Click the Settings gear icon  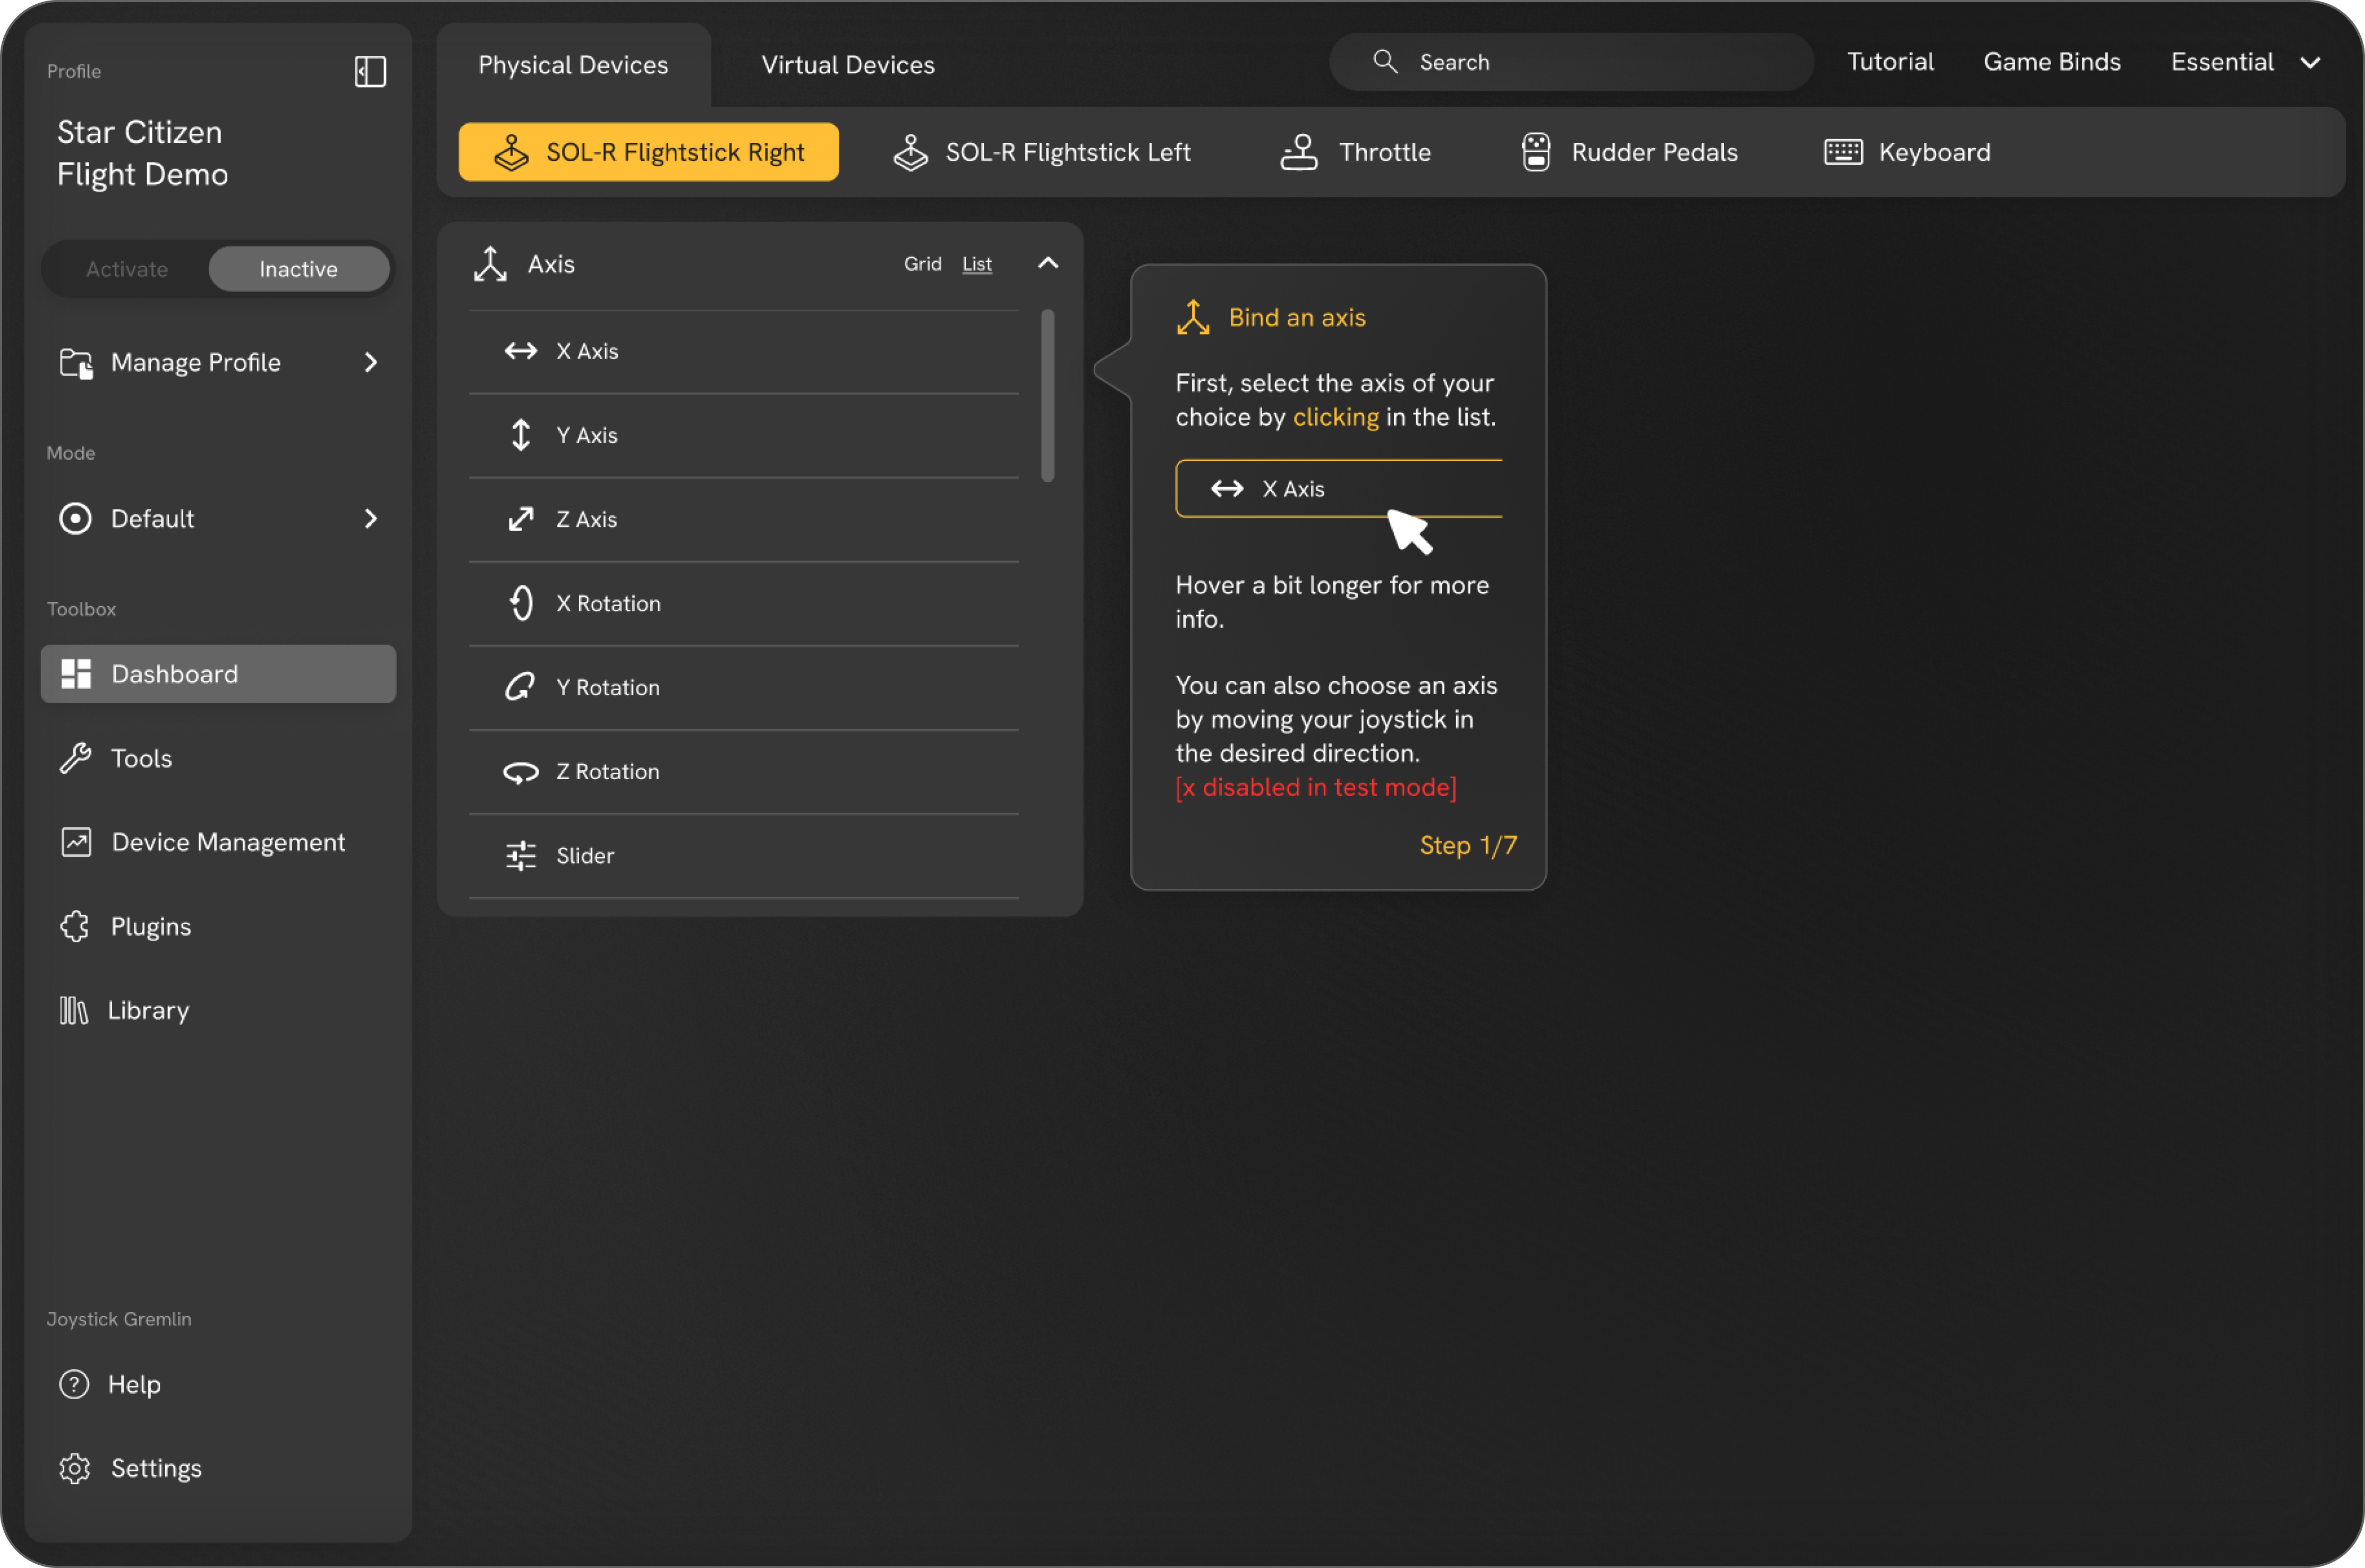[x=75, y=1468]
